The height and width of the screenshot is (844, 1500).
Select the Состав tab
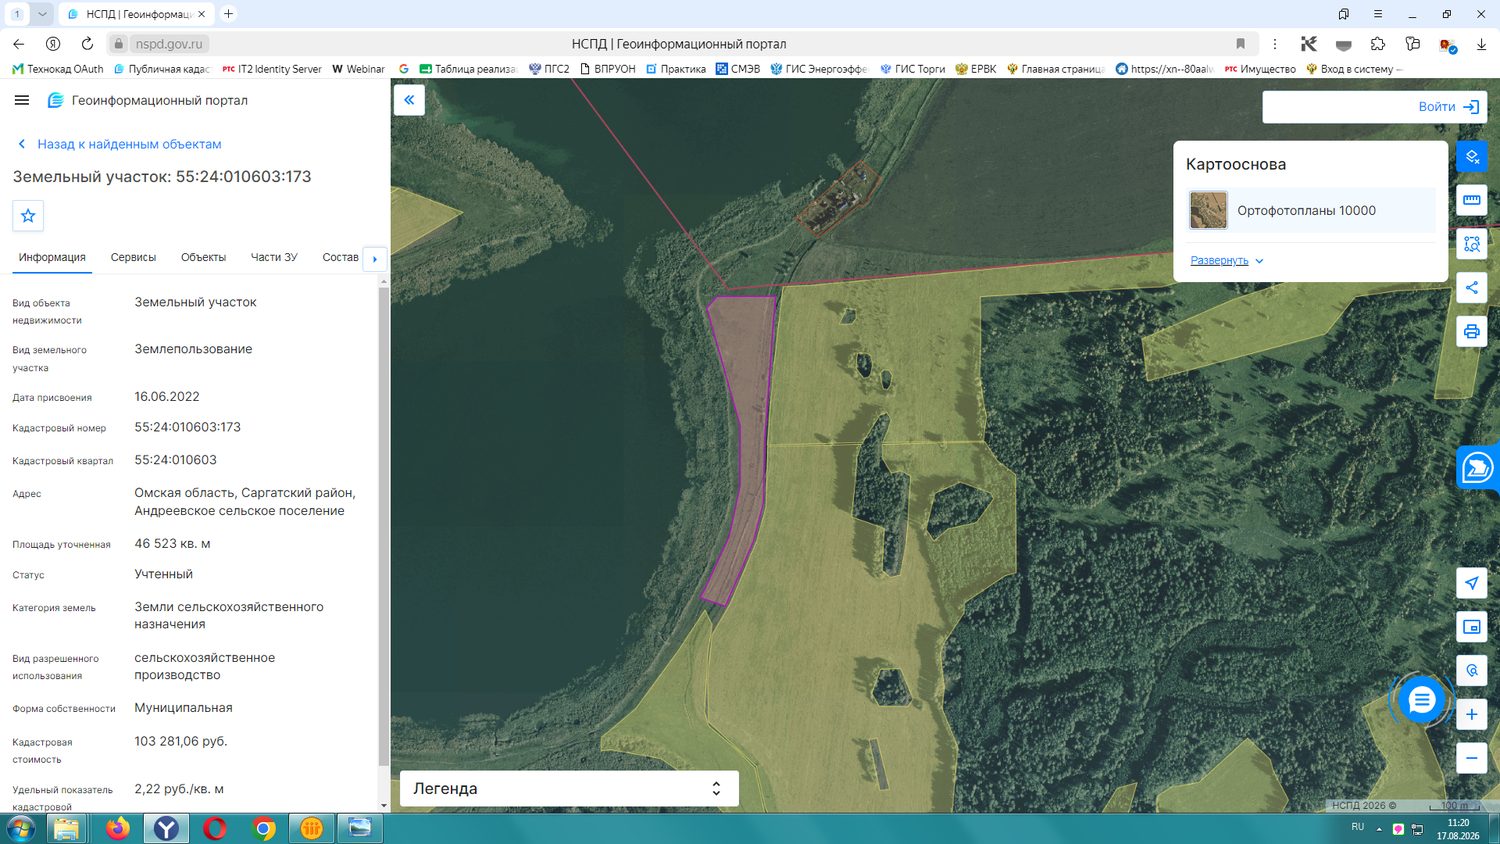(x=340, y=257)
